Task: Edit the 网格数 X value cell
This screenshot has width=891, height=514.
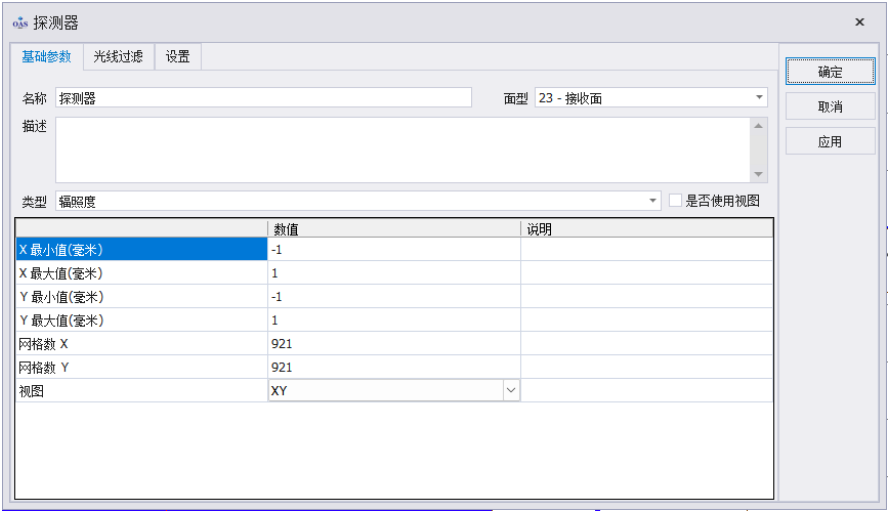Action: [394, 344]
